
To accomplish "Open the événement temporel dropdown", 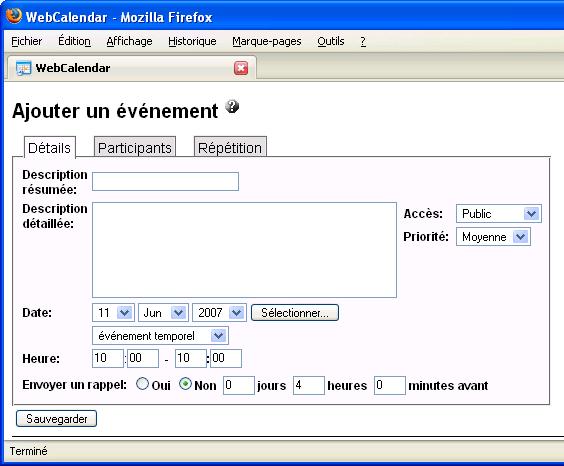I will point(160,336).
